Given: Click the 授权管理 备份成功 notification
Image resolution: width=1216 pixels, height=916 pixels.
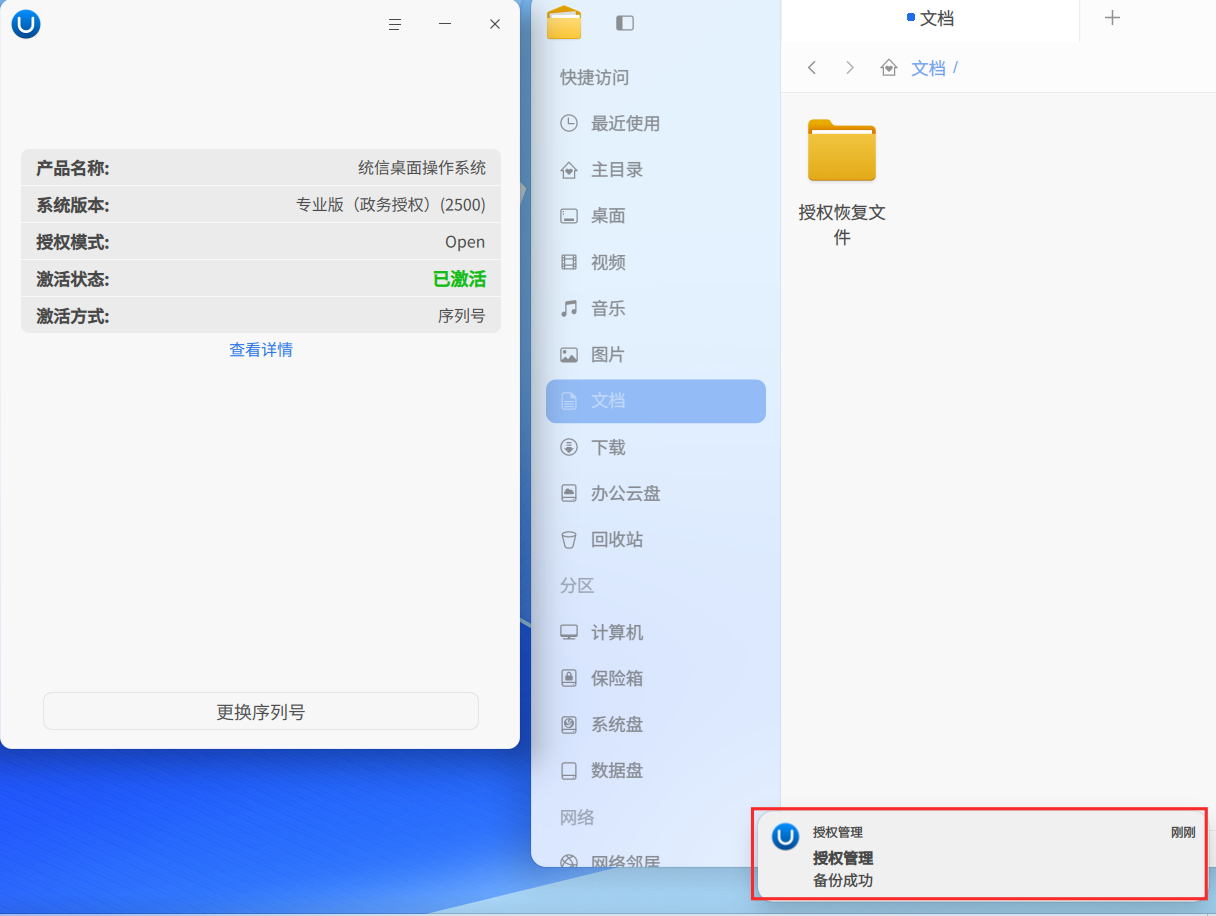Looking at the screenshot, I should [x=981, y=855].
